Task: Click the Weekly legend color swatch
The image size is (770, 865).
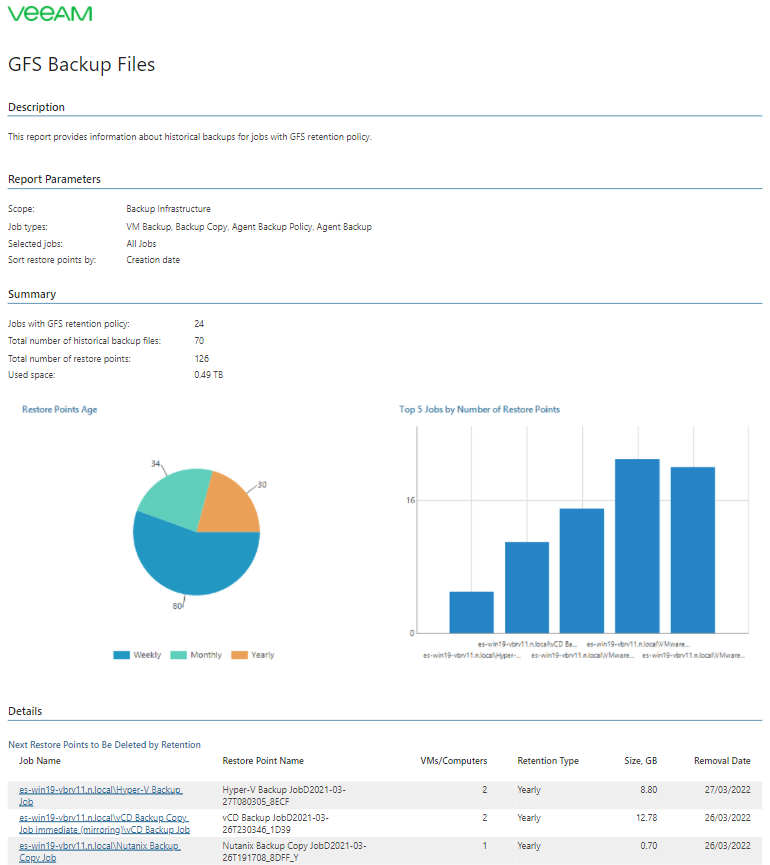Action: click(121, 655)
